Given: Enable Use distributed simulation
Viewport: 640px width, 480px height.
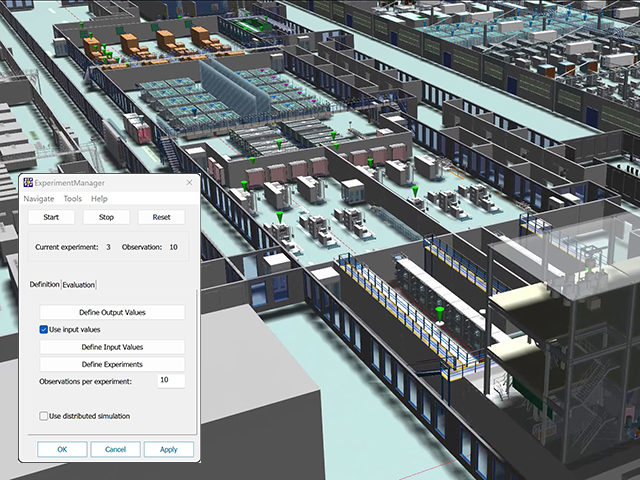Looking at the screenshot, I should tap(44, 416).
